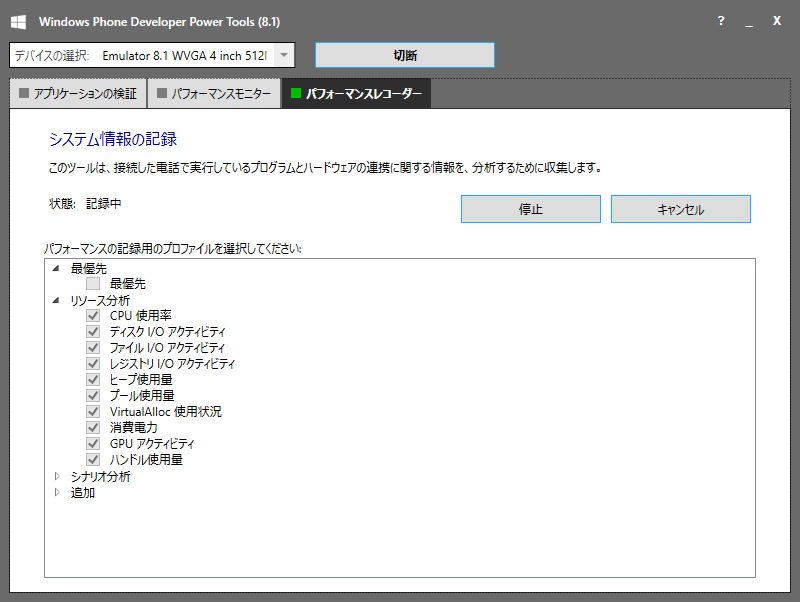Toggle the 消費電力 checkbox
Screen dimensions: 800x602
click(x=93, y=428)
